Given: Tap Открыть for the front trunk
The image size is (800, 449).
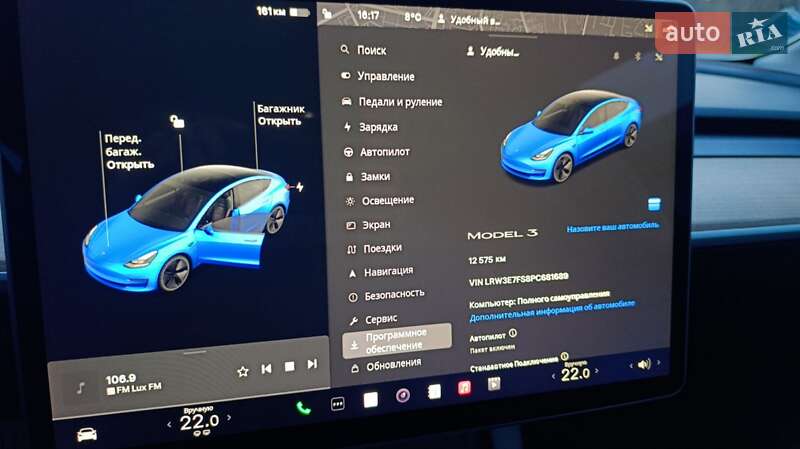Looking at the screenshot, I should pyautogui.click(x=130, y=164).
